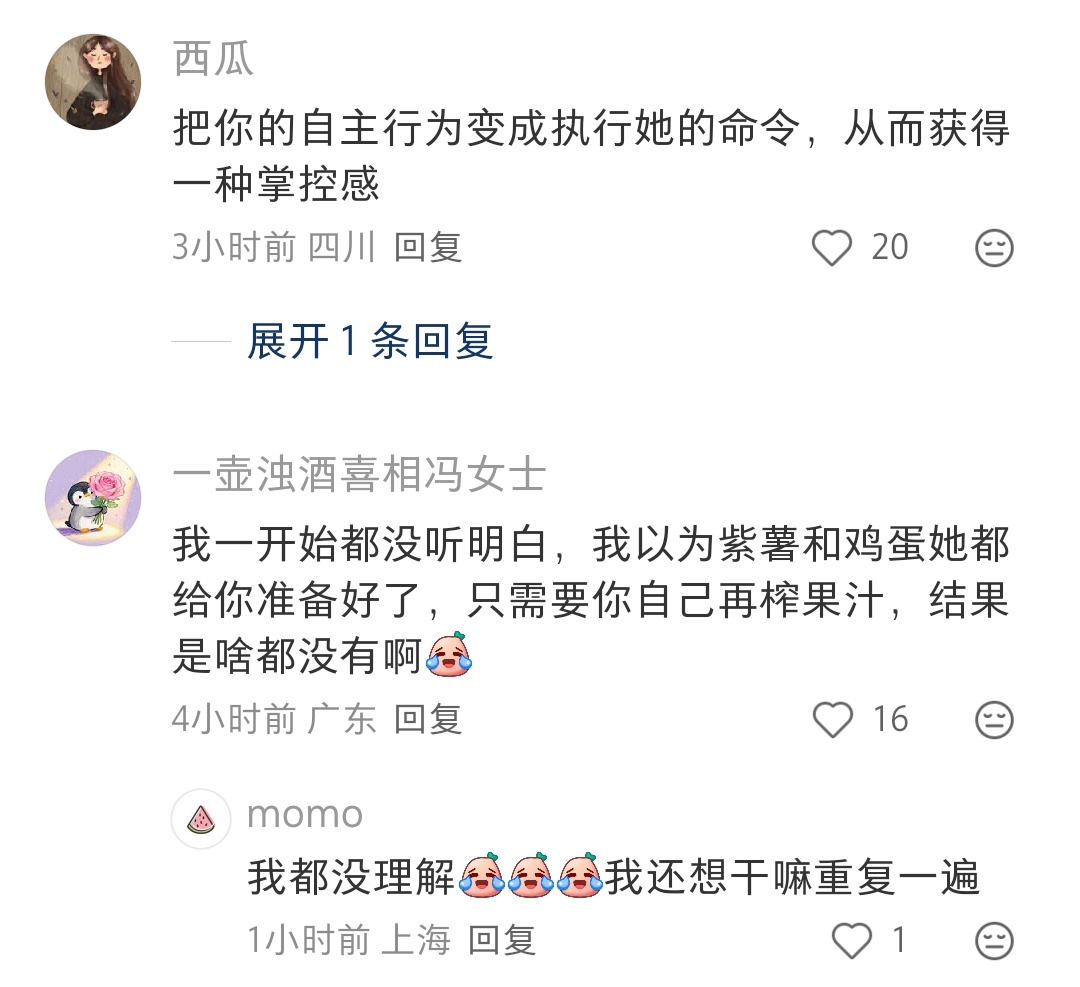Tap the dislike face on 西瓜's comment

[x=994, y=248]
